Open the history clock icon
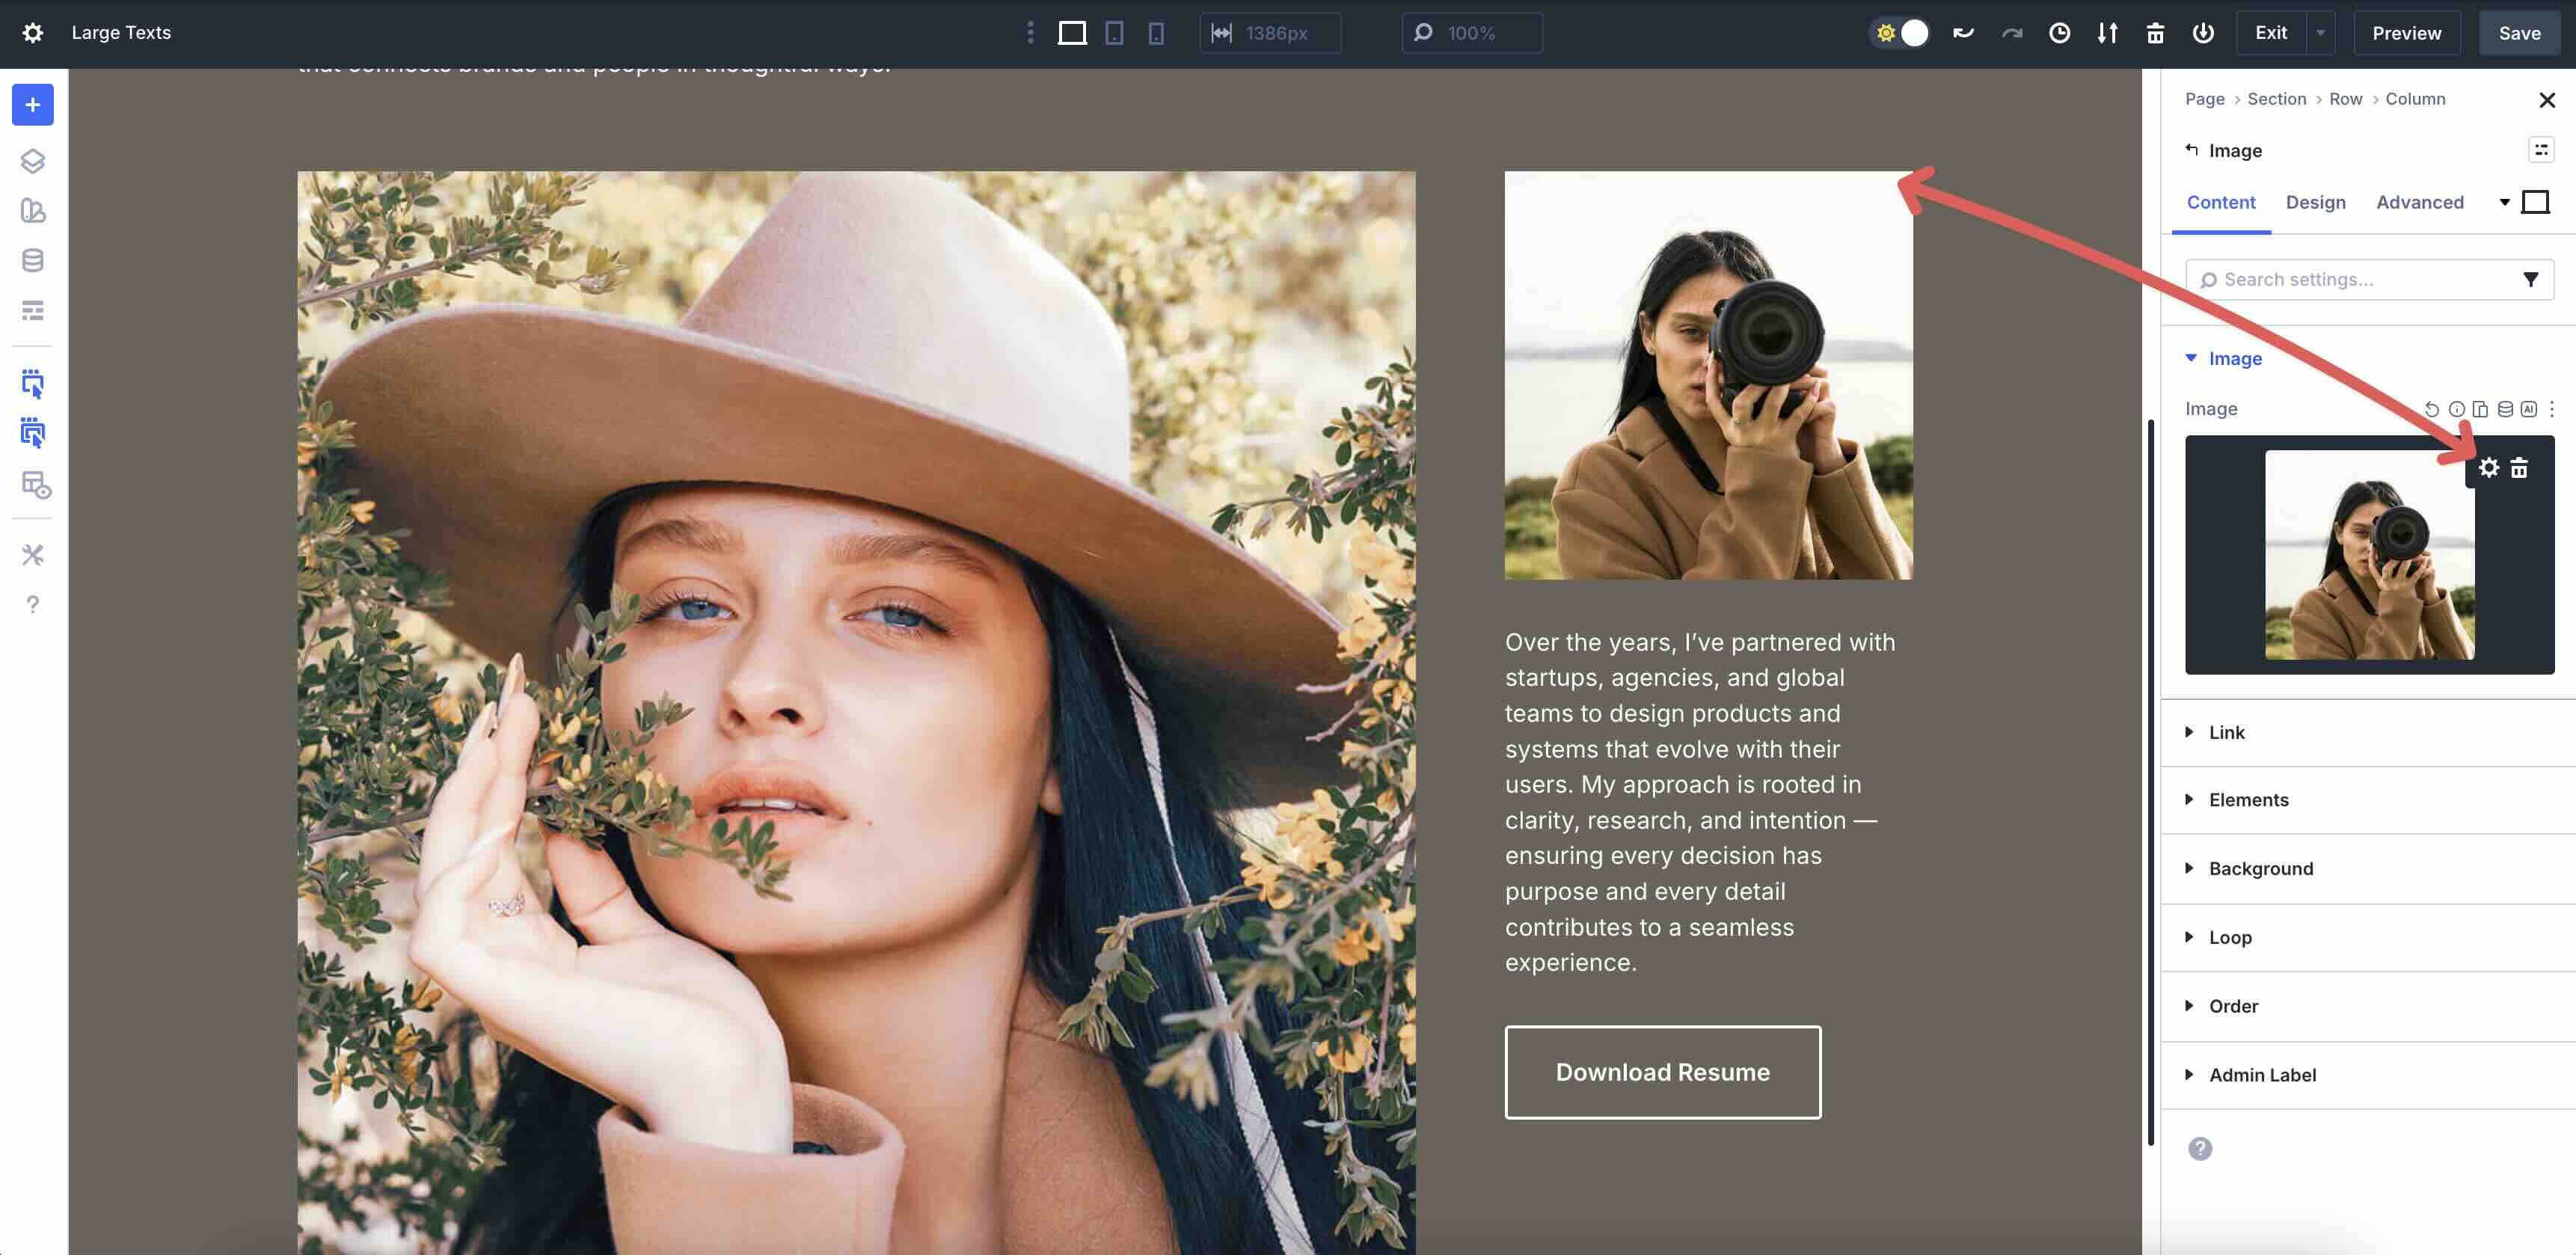Image resolution: width=2576 pixels, height=1255 pixels. point(2059,33)
